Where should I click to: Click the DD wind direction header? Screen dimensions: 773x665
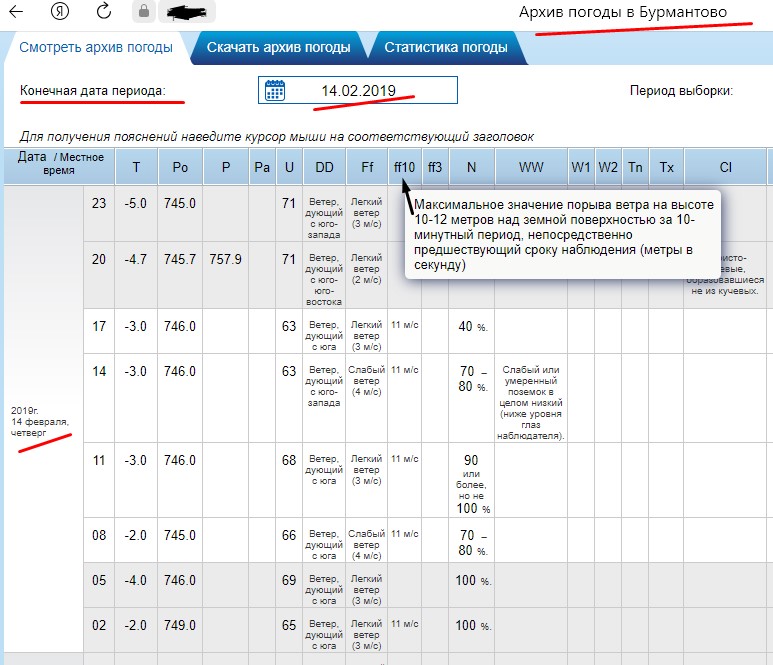click(x=324, y=167)
